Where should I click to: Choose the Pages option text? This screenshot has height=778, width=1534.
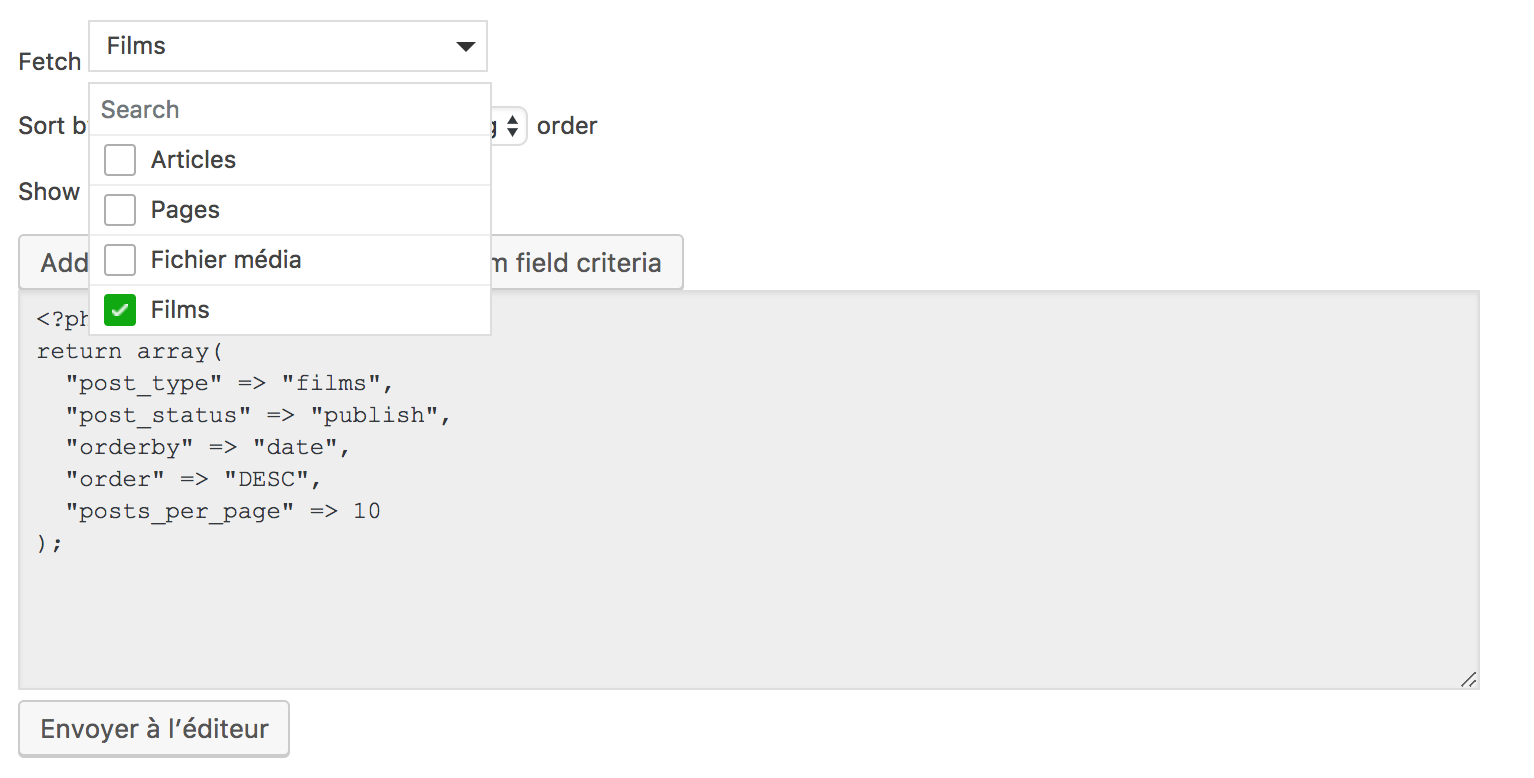point(185,210)
